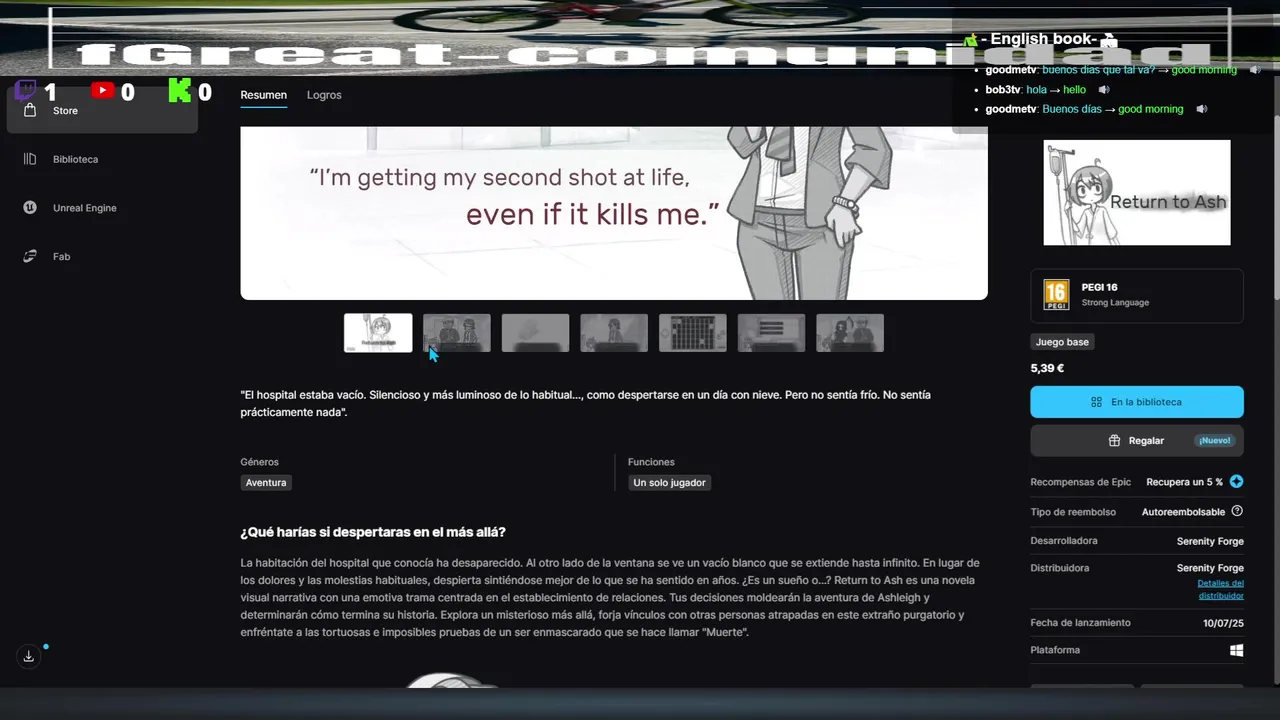Image resolution: width=1280 pixels, height=720 pixels.
Task: Click the Biblioteca library icon
Action: point(30,159)
